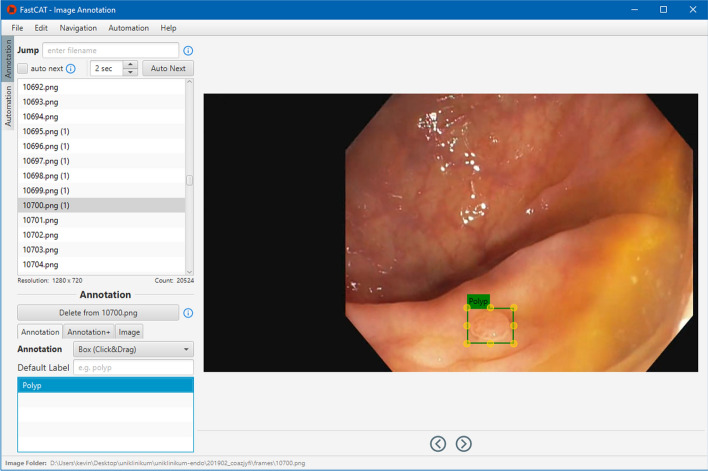Click info icon beside Delete from 10700.png
Screen dimensions: 708x471
tap(188, 313)
